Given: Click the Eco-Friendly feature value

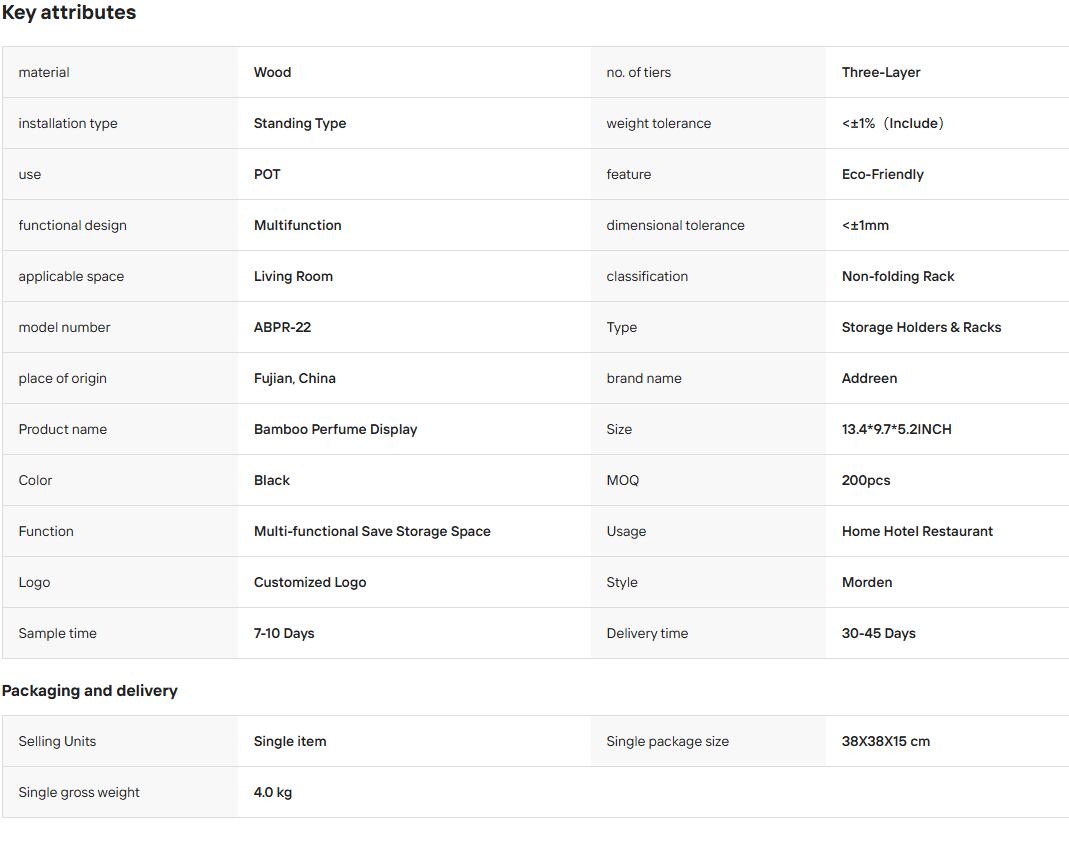Looking at the screenshot, I should pyautogui.click(x=882, y=175).
